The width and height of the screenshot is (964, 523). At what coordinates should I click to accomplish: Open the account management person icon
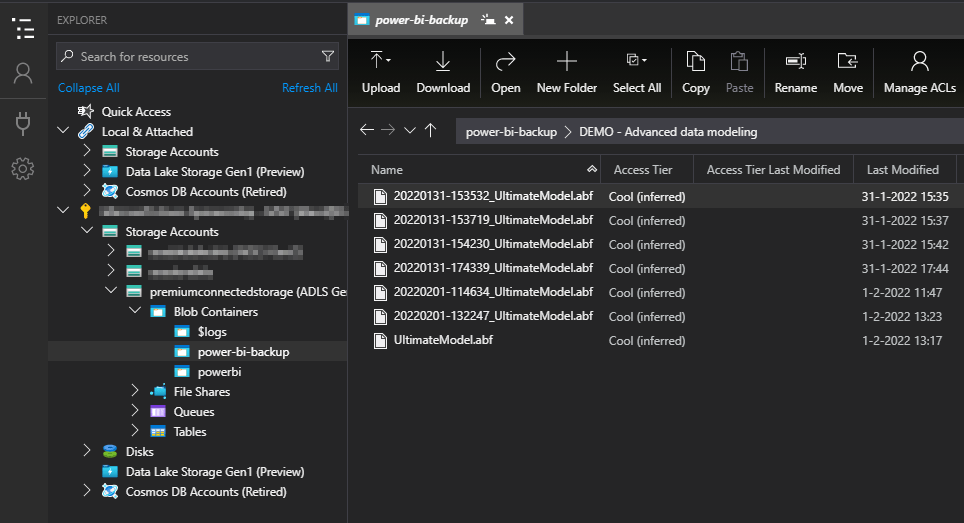[x=23, y=73]
